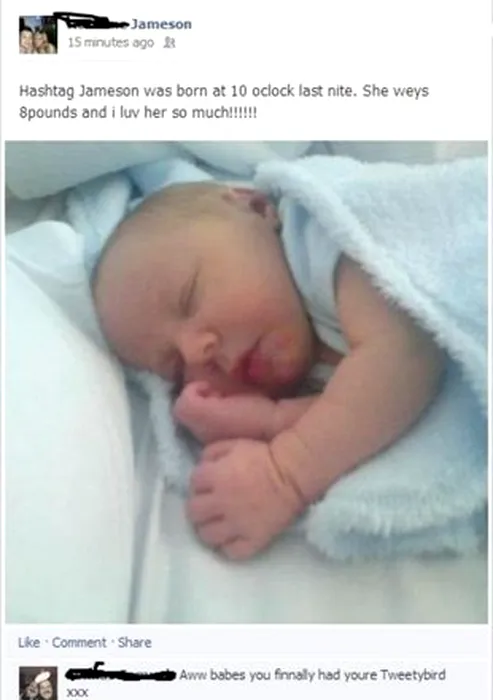Open the sleeping baby photo full size
Image resolution: width=493 pixels, height=700 pixels.
tap(246, 382)
